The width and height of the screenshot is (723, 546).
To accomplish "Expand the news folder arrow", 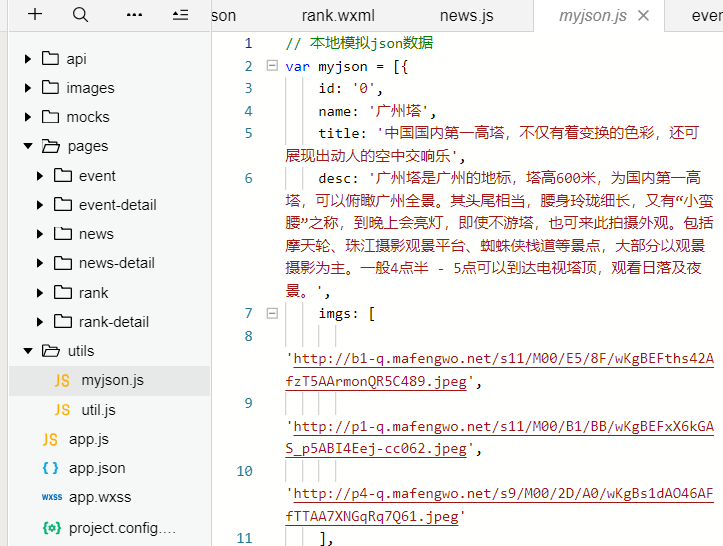I will (x=40, y=234).
